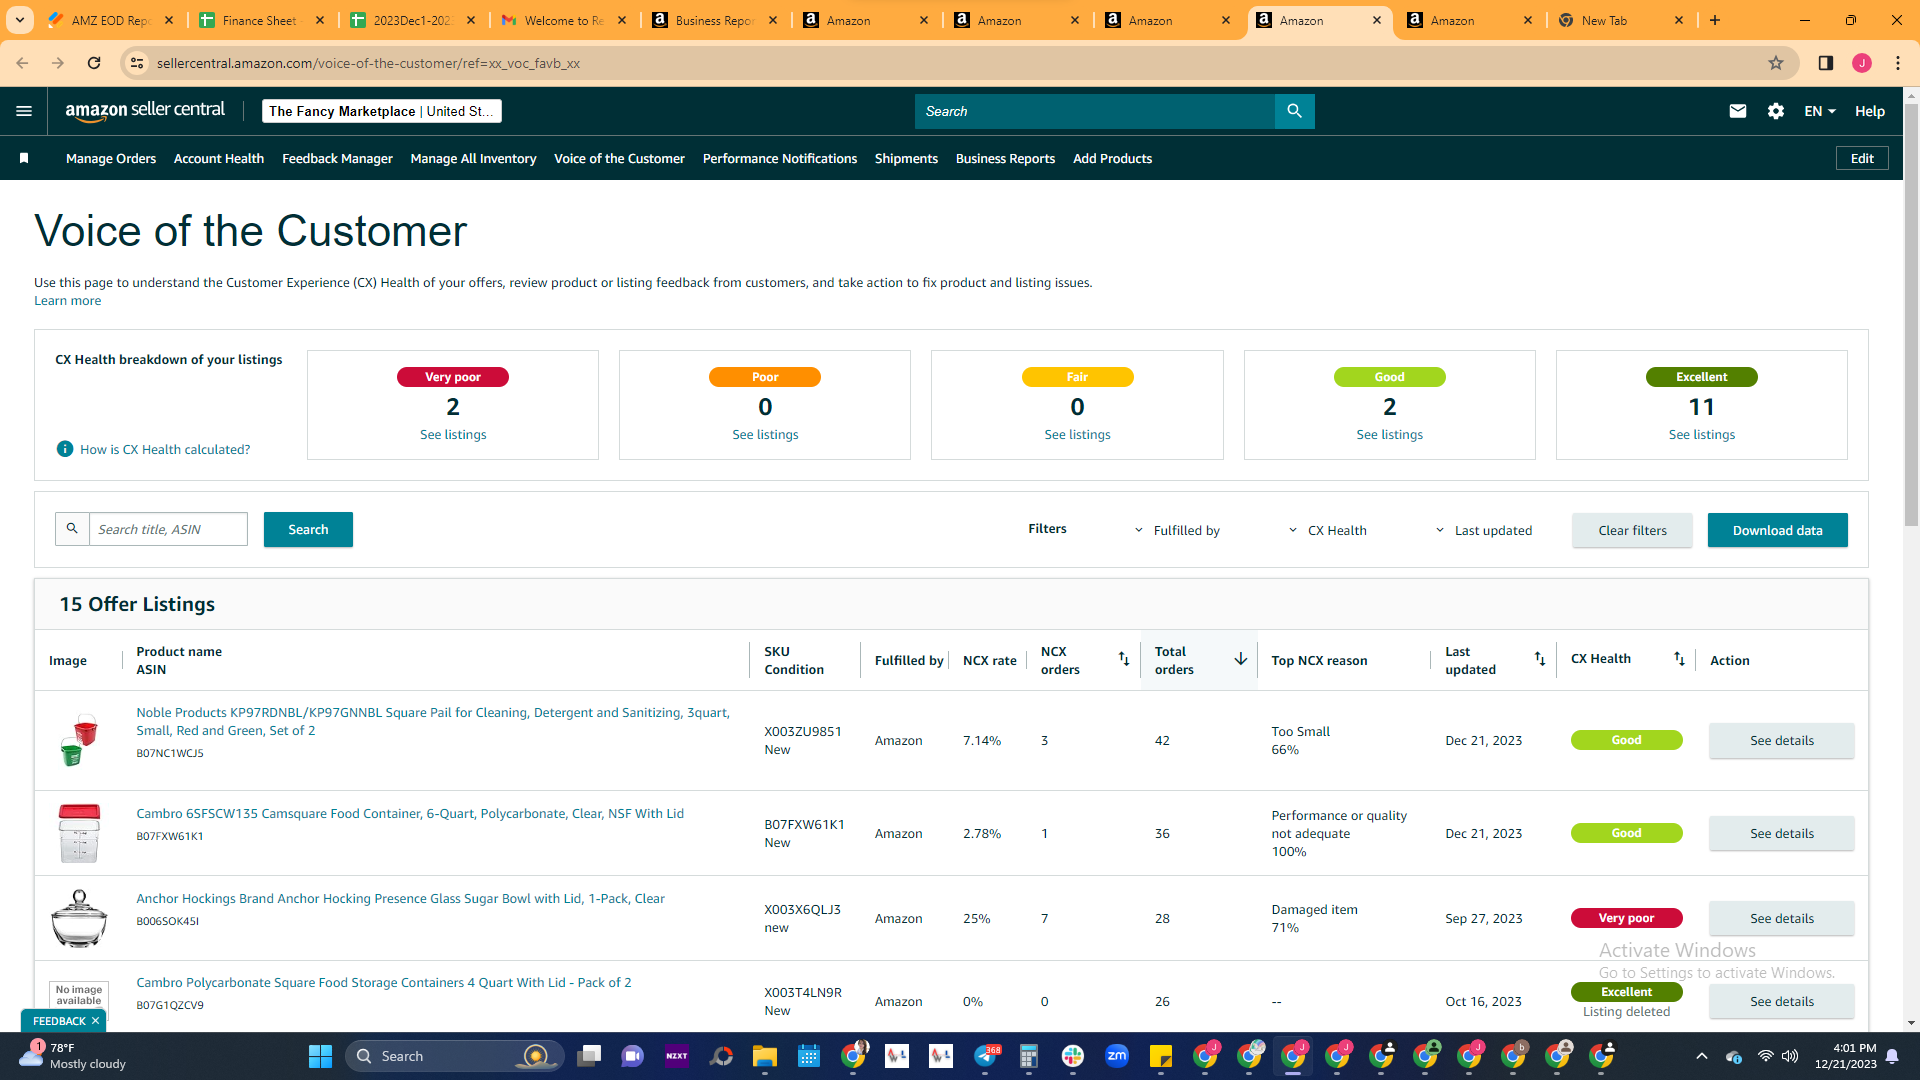Click See listings under Very poor
Image resolution: width=1920 pixels, height=1080 pixels.
[453, 434]
